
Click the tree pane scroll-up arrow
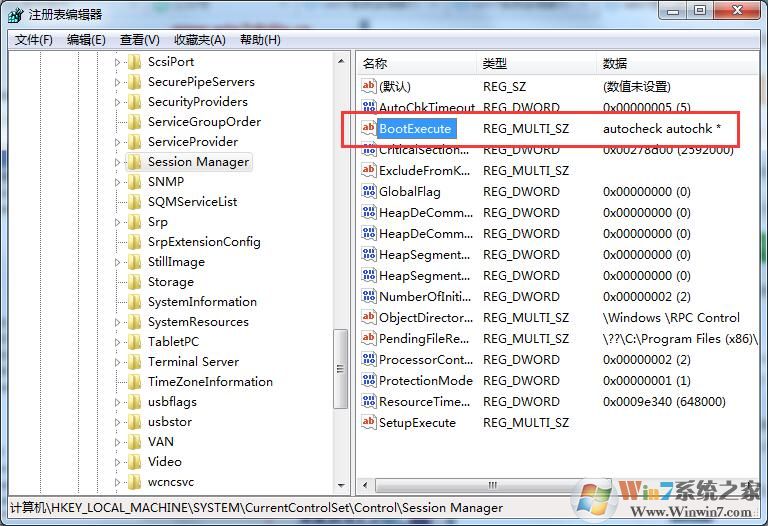click(x=341, y=61)
